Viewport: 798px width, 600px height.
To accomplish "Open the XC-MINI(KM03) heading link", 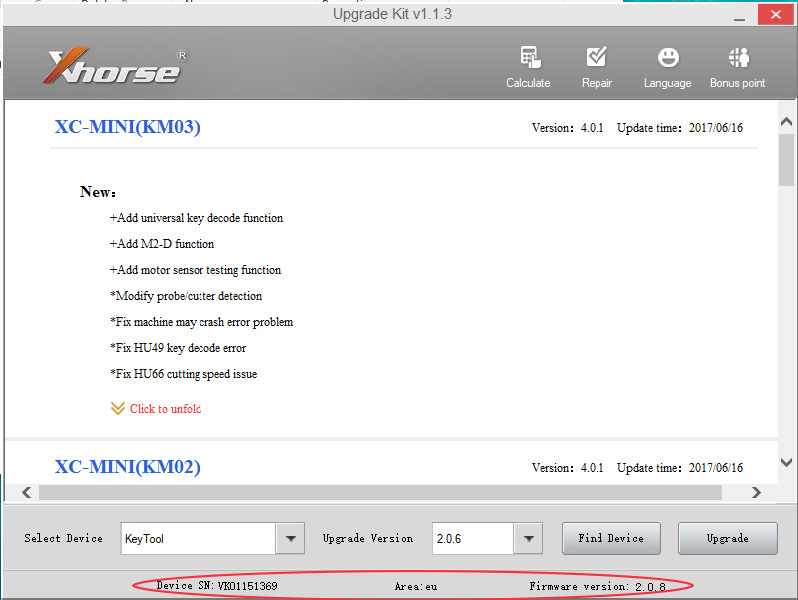I will [x=127, y=127].
